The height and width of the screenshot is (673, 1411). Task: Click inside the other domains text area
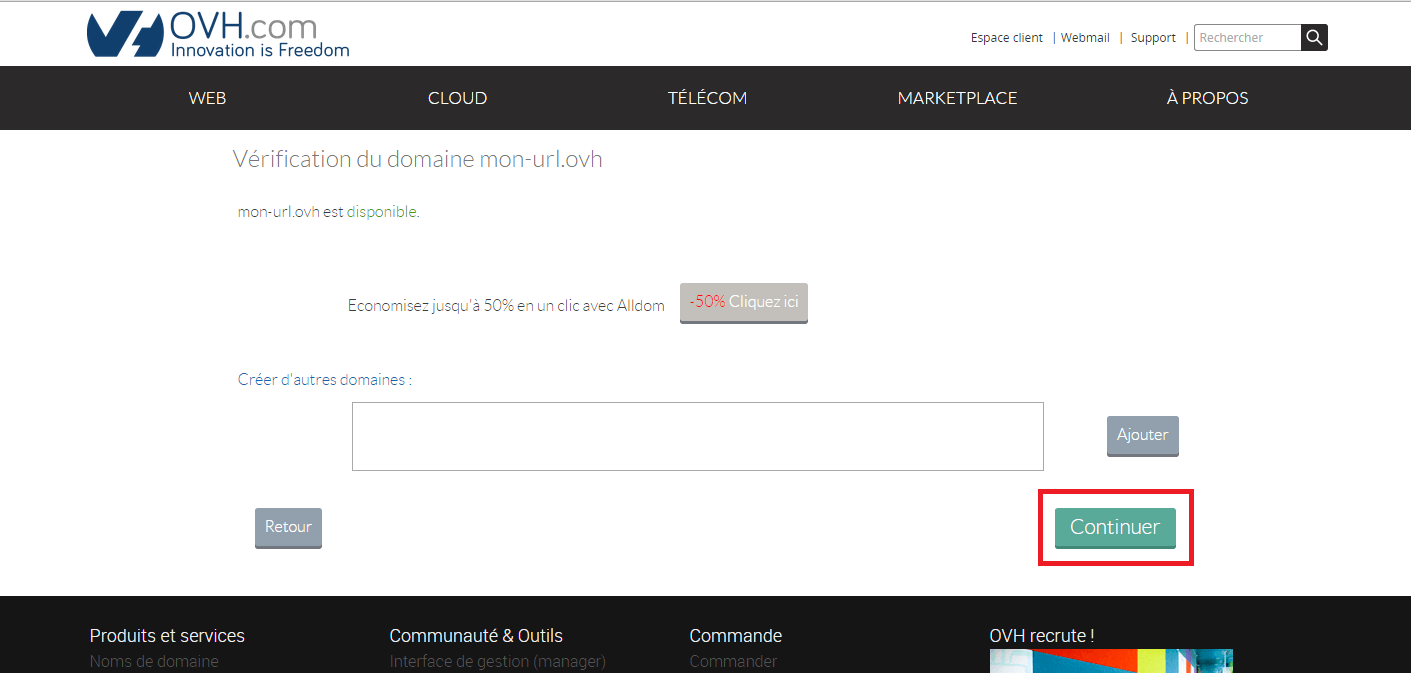[x=697, y=436]
